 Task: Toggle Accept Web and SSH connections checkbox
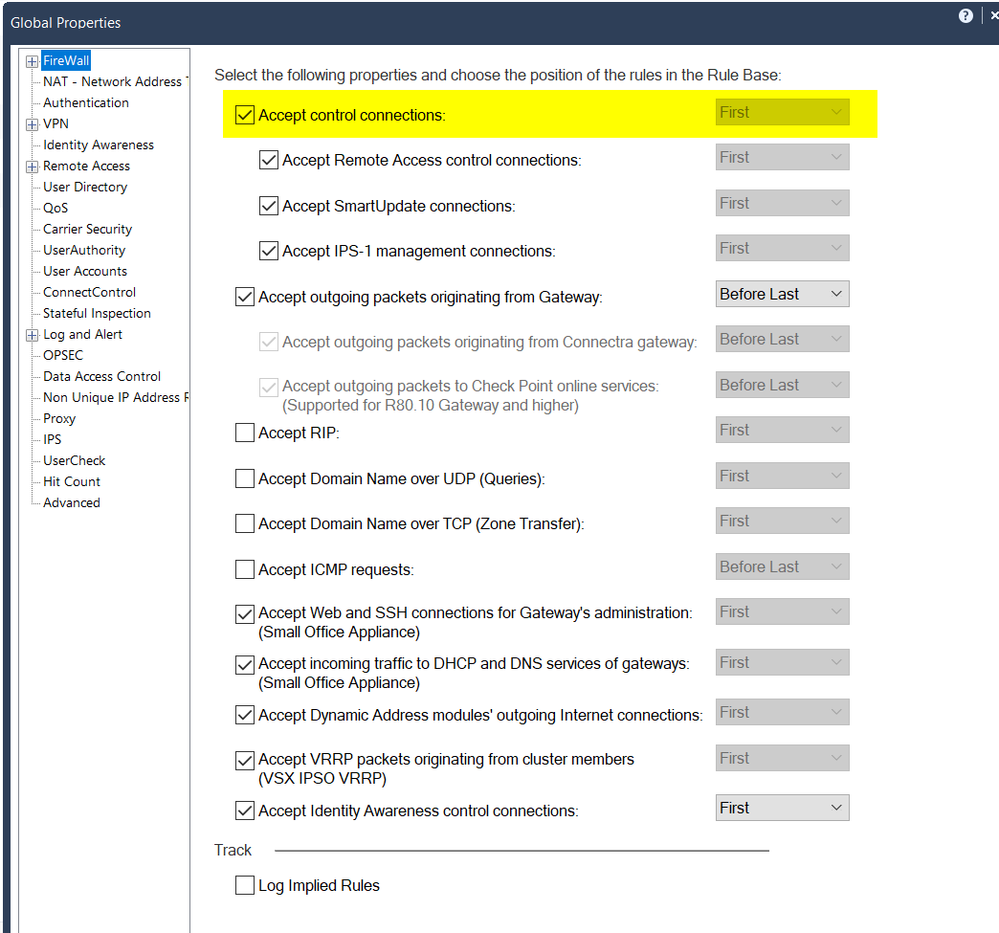point(245,614)
